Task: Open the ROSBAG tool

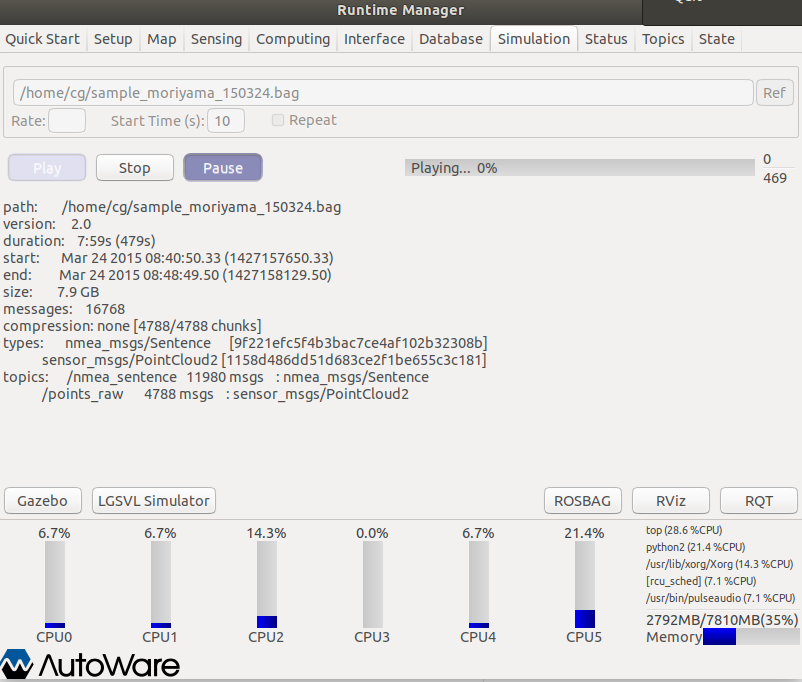Action: click(583, 500)
